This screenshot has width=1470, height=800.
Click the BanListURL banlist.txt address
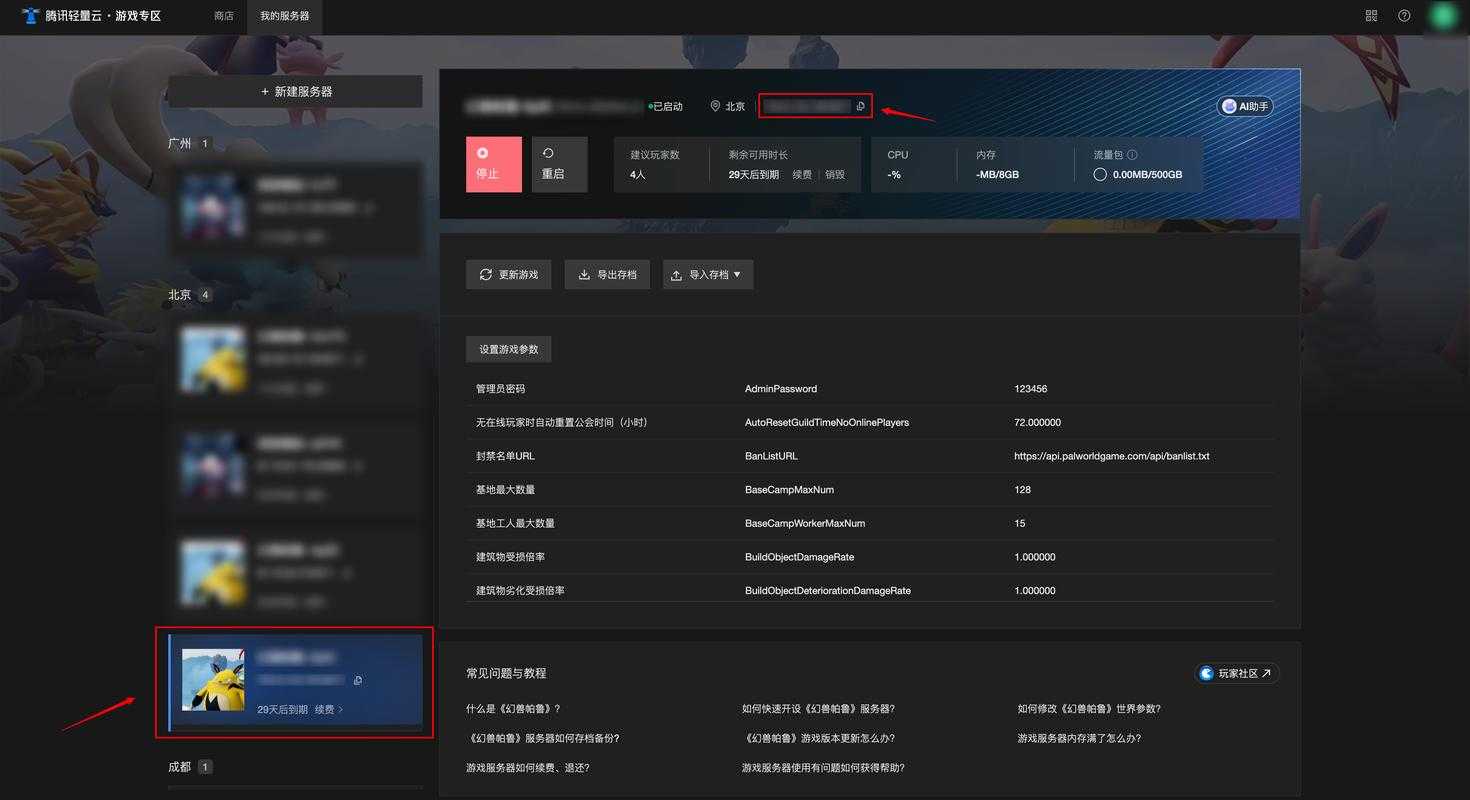(1112, 456)
